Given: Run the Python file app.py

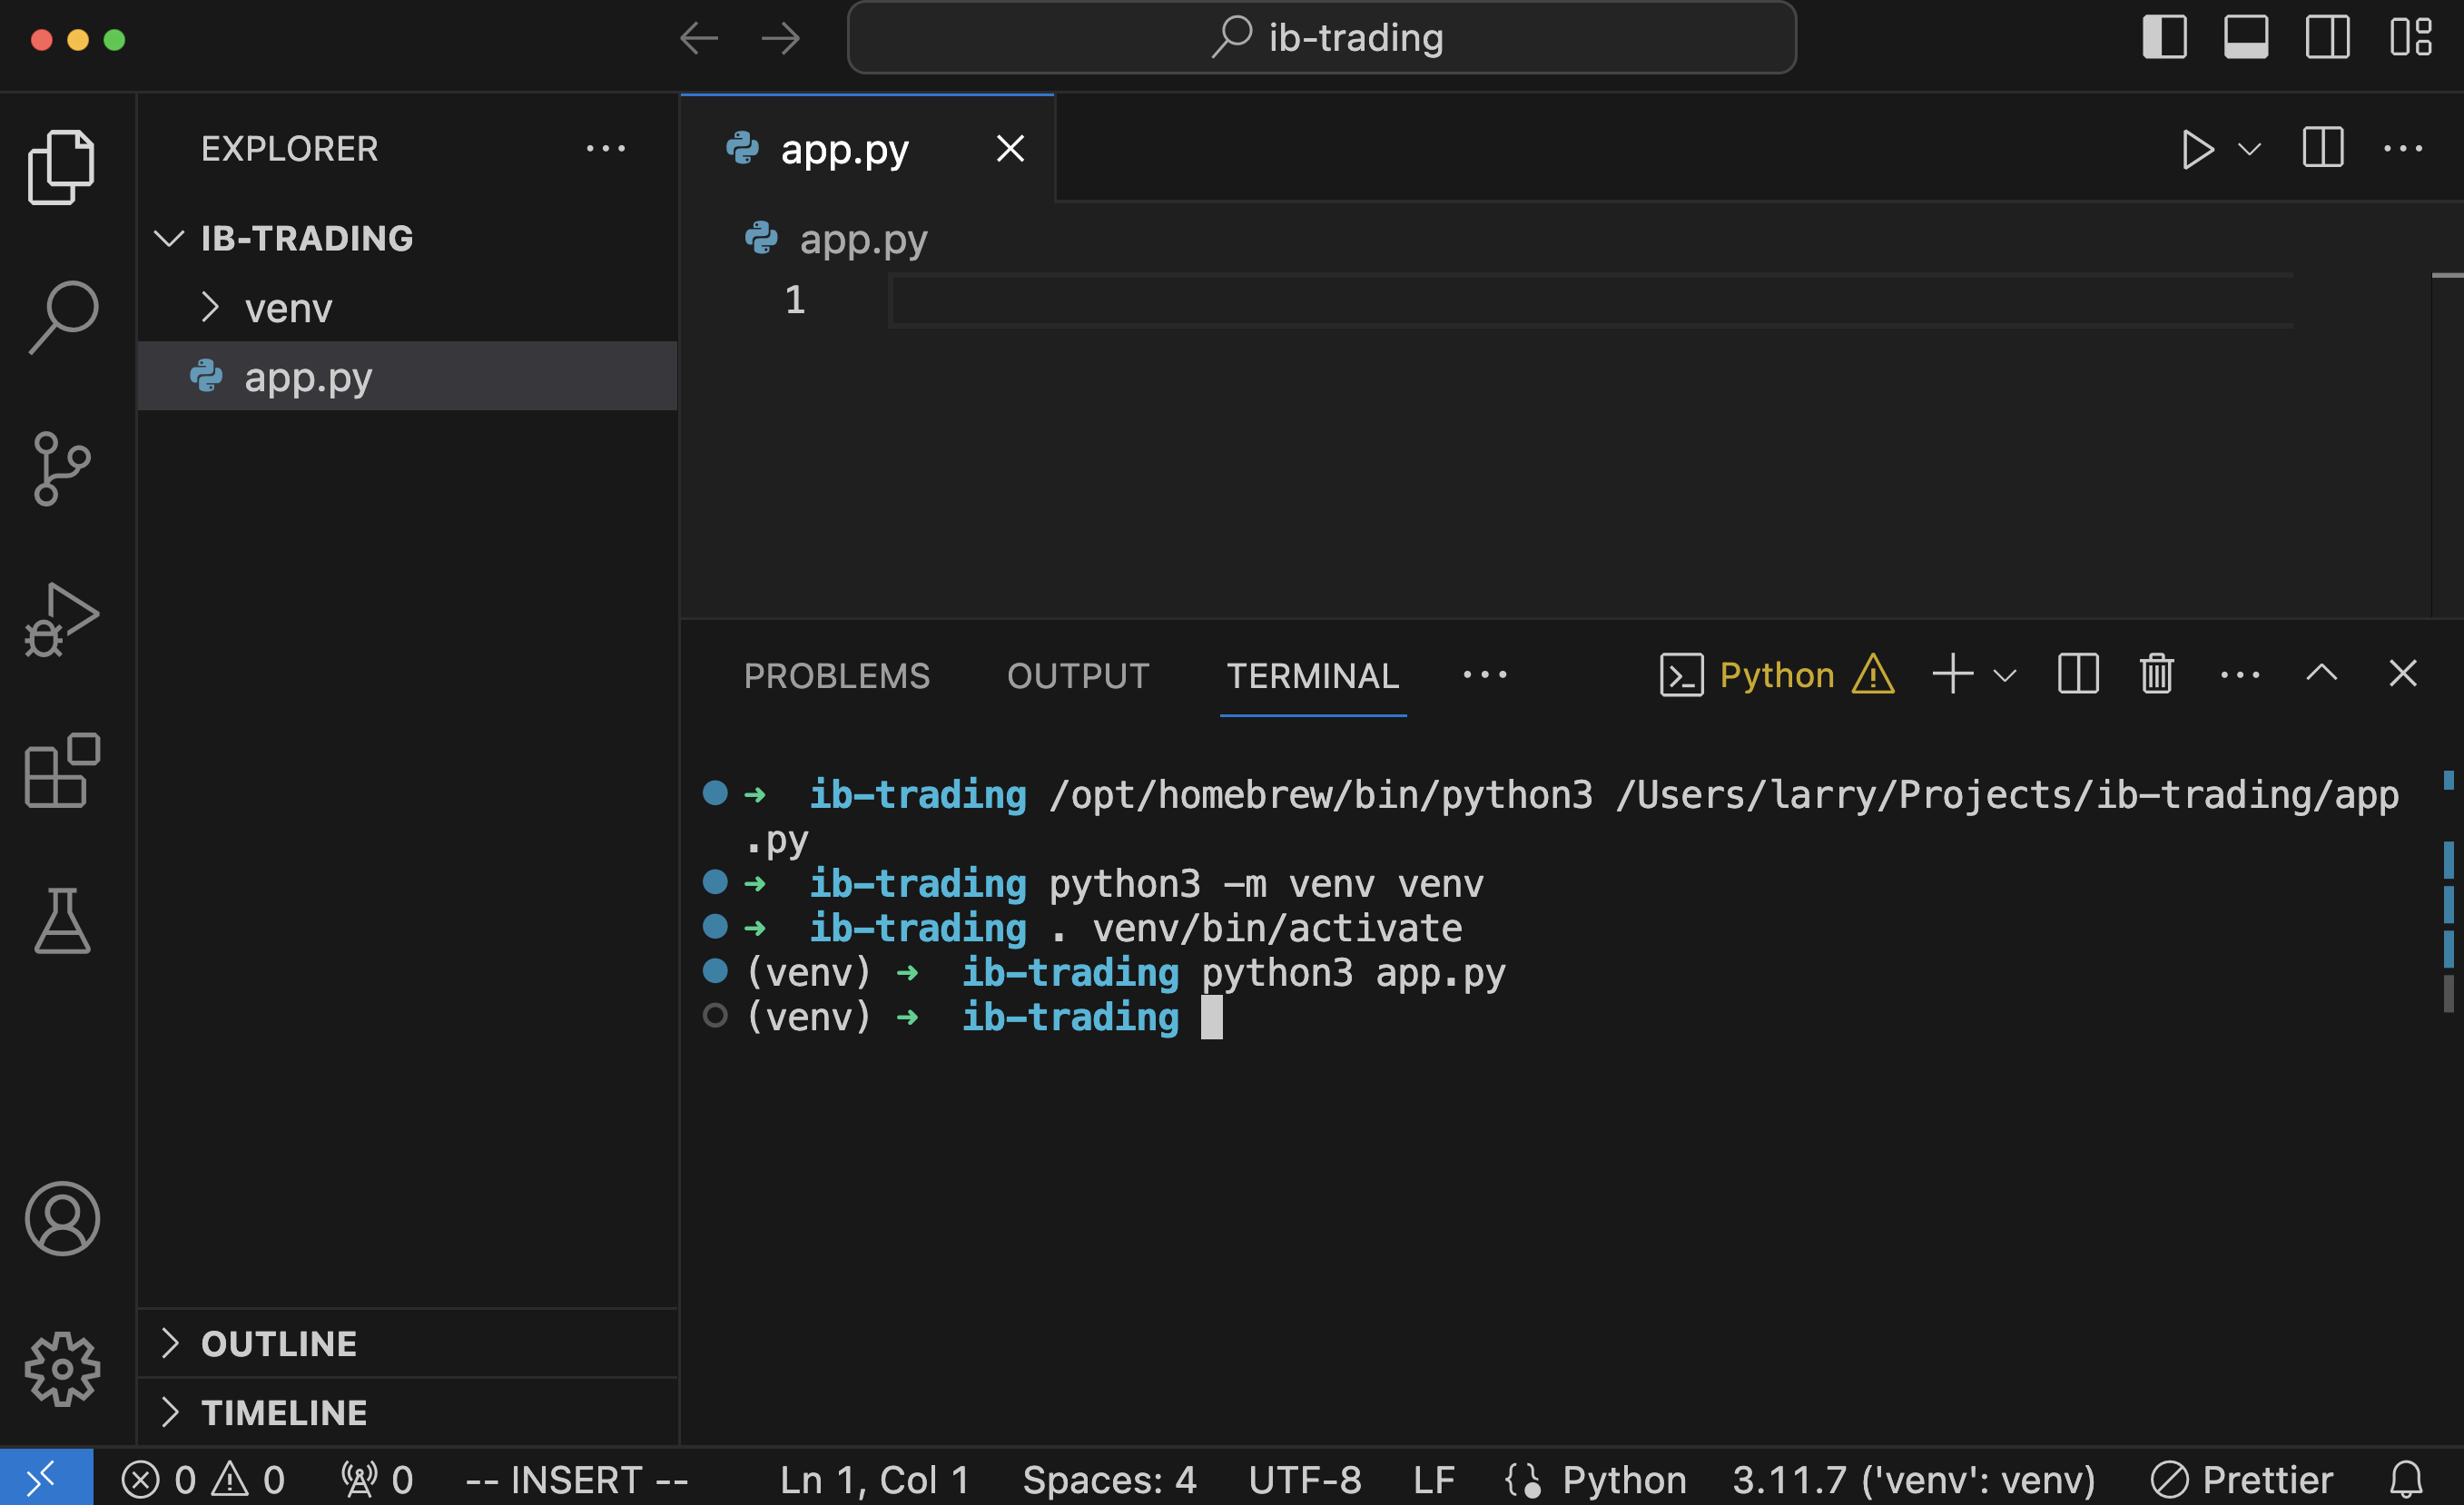Looking at the screenshot, I should pyautogui.click(x=2196, y=149).
